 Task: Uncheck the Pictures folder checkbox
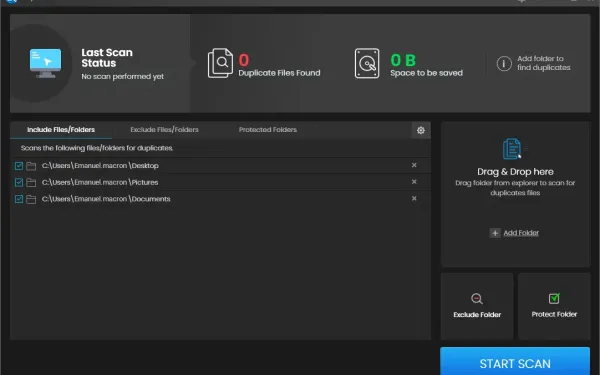(19, 183)
